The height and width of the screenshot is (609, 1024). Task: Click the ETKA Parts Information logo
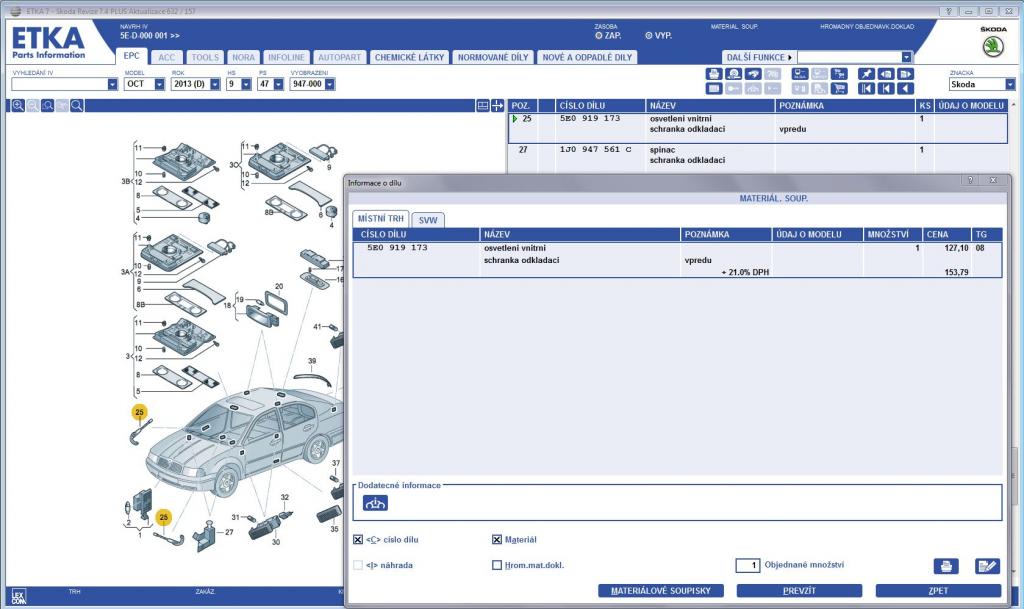[48, 42]
